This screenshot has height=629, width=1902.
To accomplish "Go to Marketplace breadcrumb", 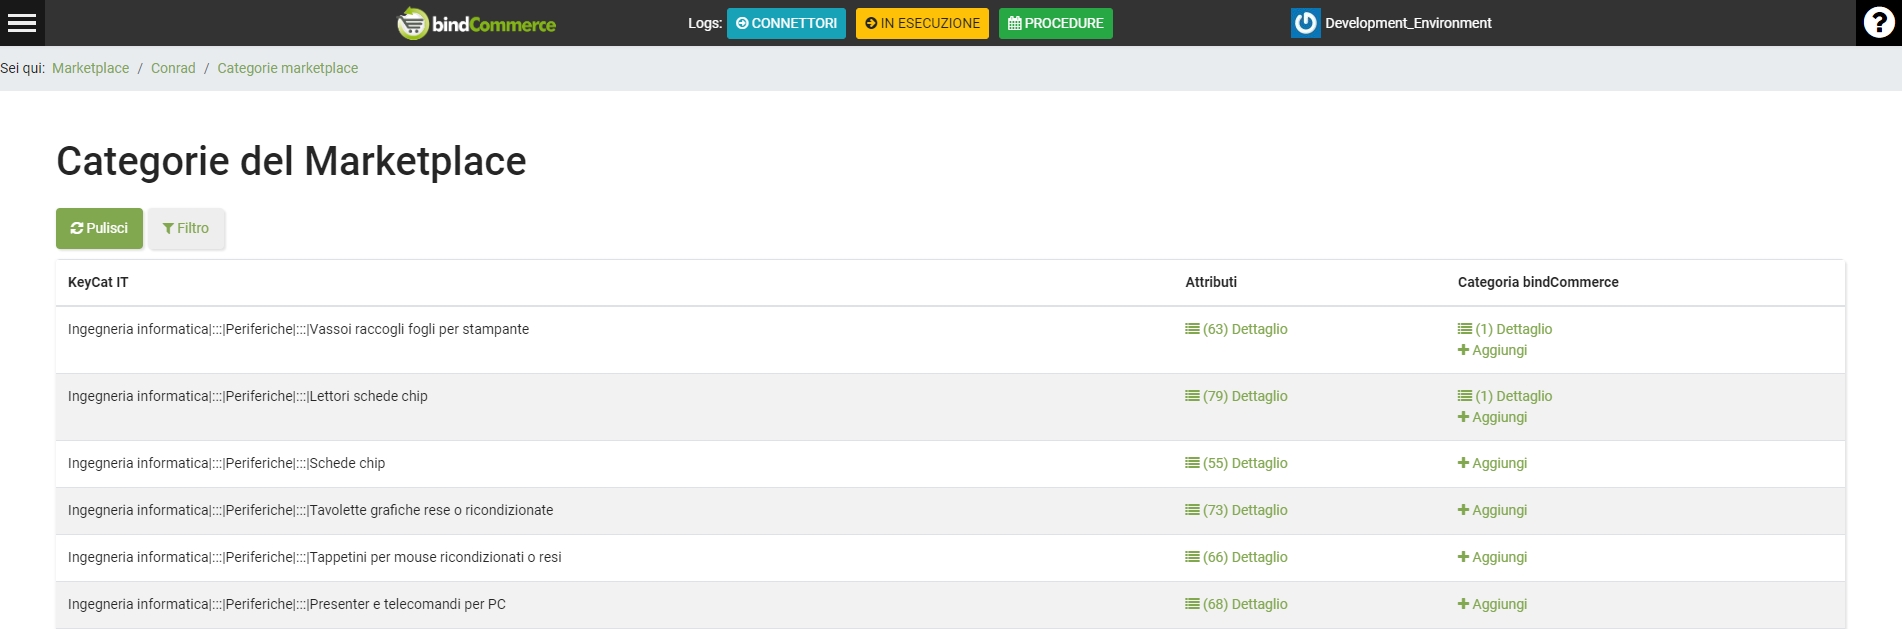I will click(90, 68).
